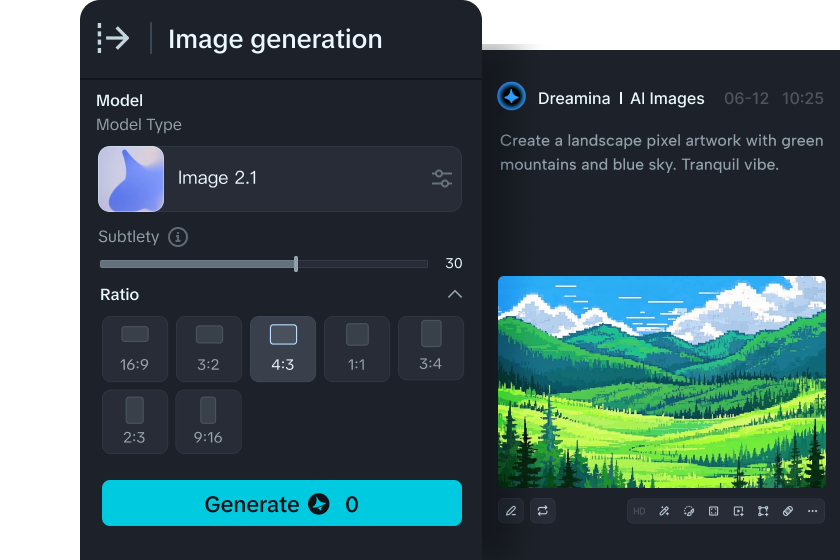
Task: Select 4:3 aspect ratio
Action: 283,349
